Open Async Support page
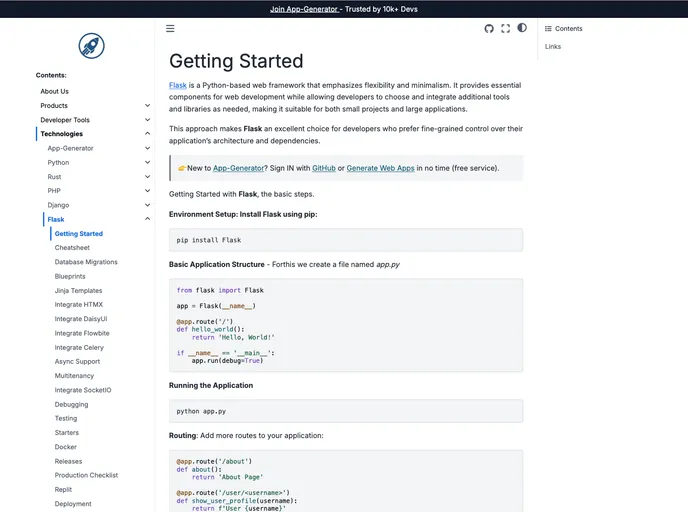 pos(77,362)
